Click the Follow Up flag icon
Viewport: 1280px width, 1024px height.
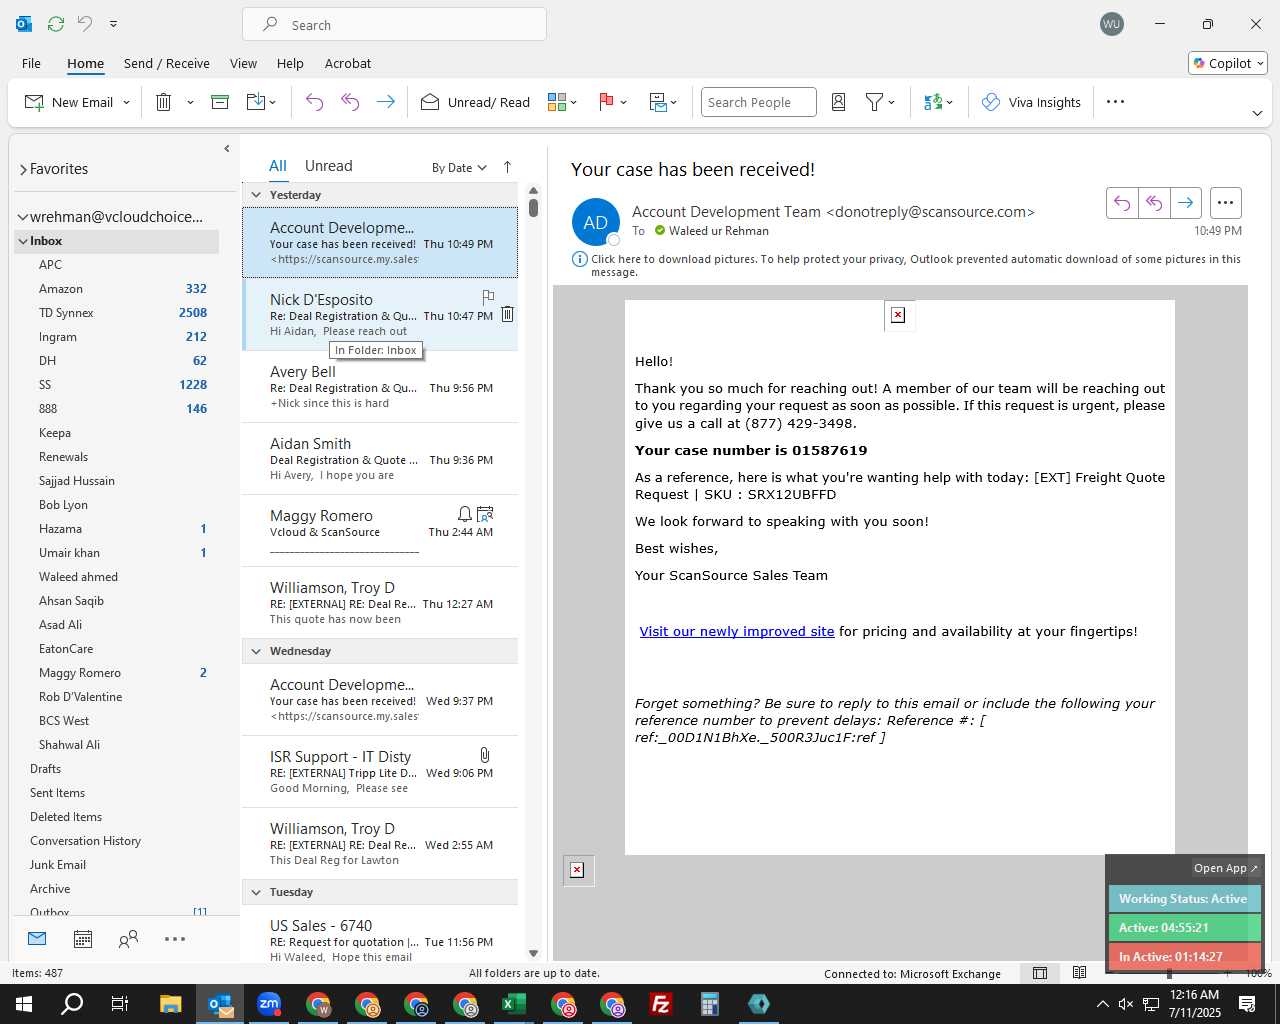click(606, 102)
